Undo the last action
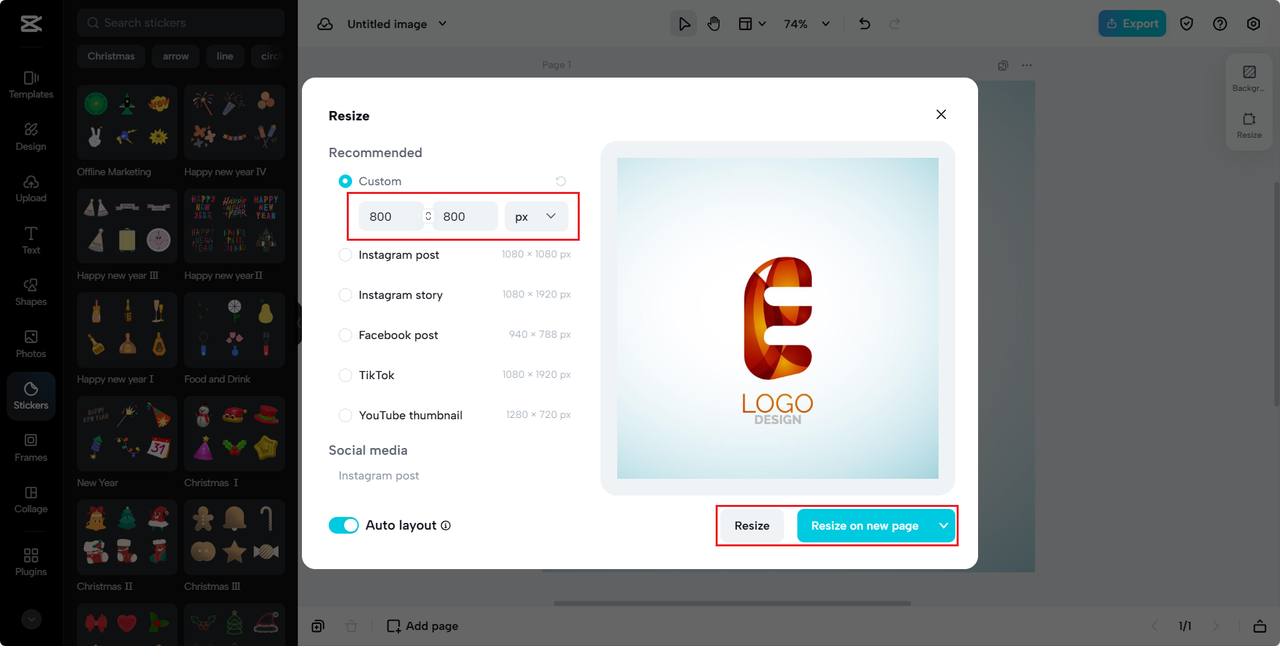This screenshot has height=646, width=1280. [x=865, y=24]
